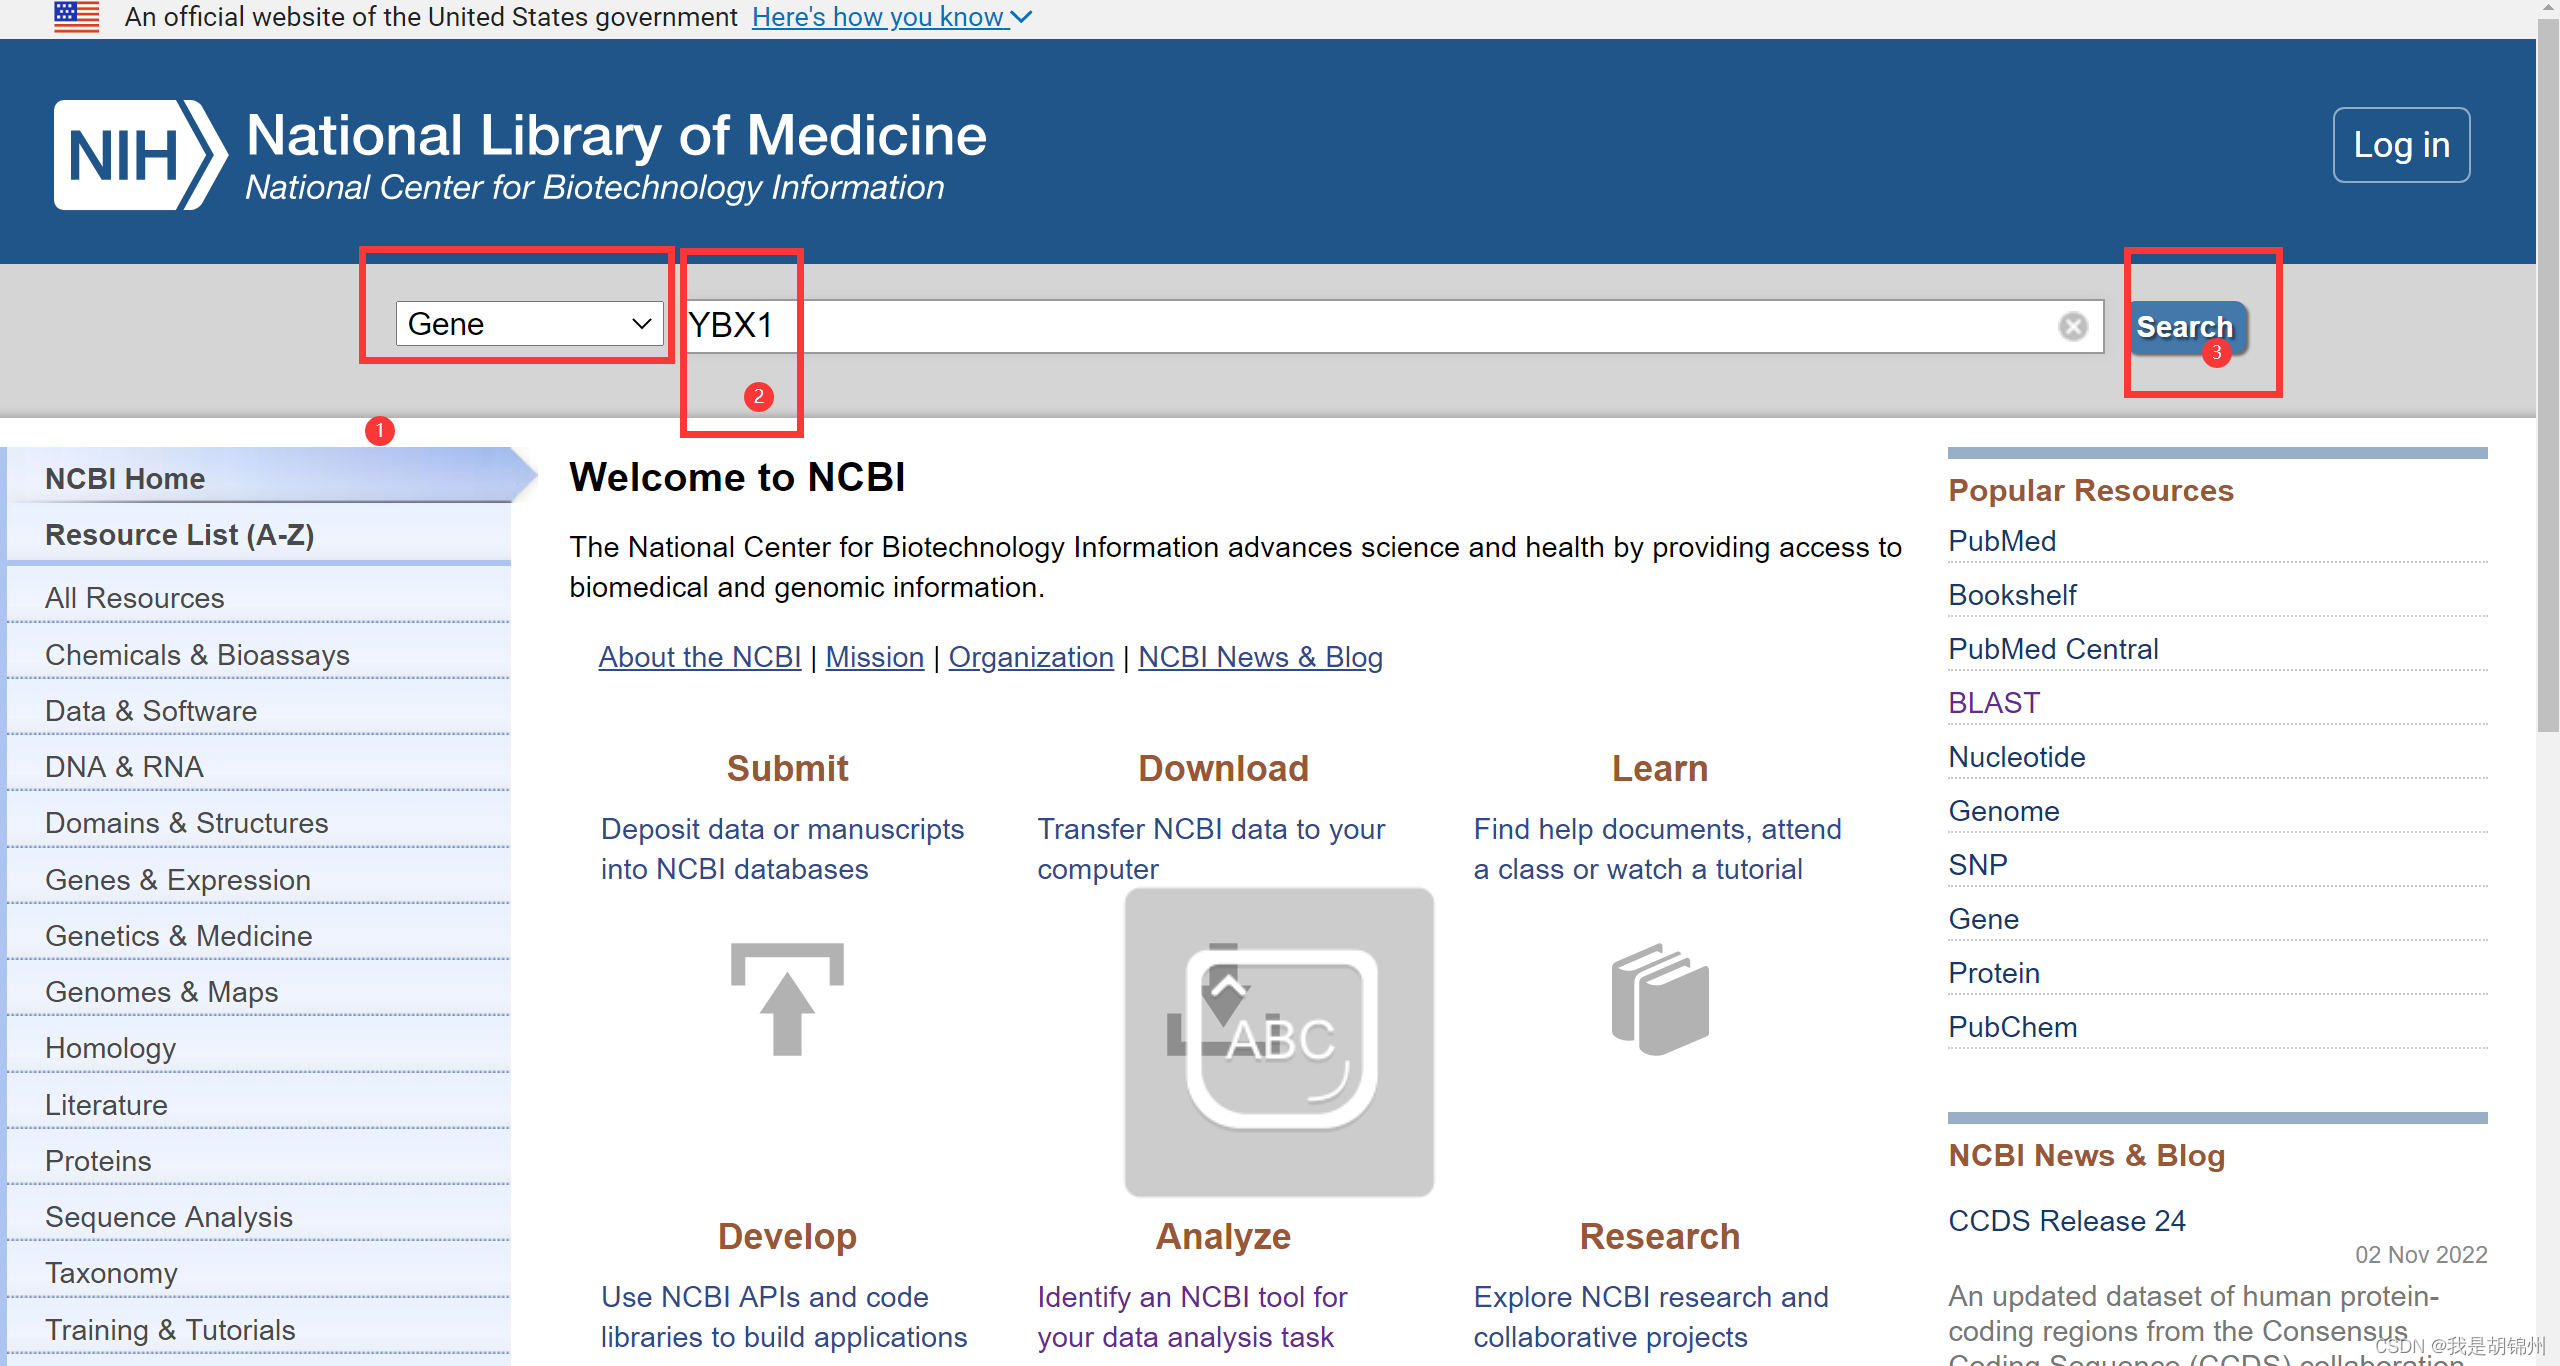
Task: Open Domains & Structures category
Action: click(x=258, y=823)
